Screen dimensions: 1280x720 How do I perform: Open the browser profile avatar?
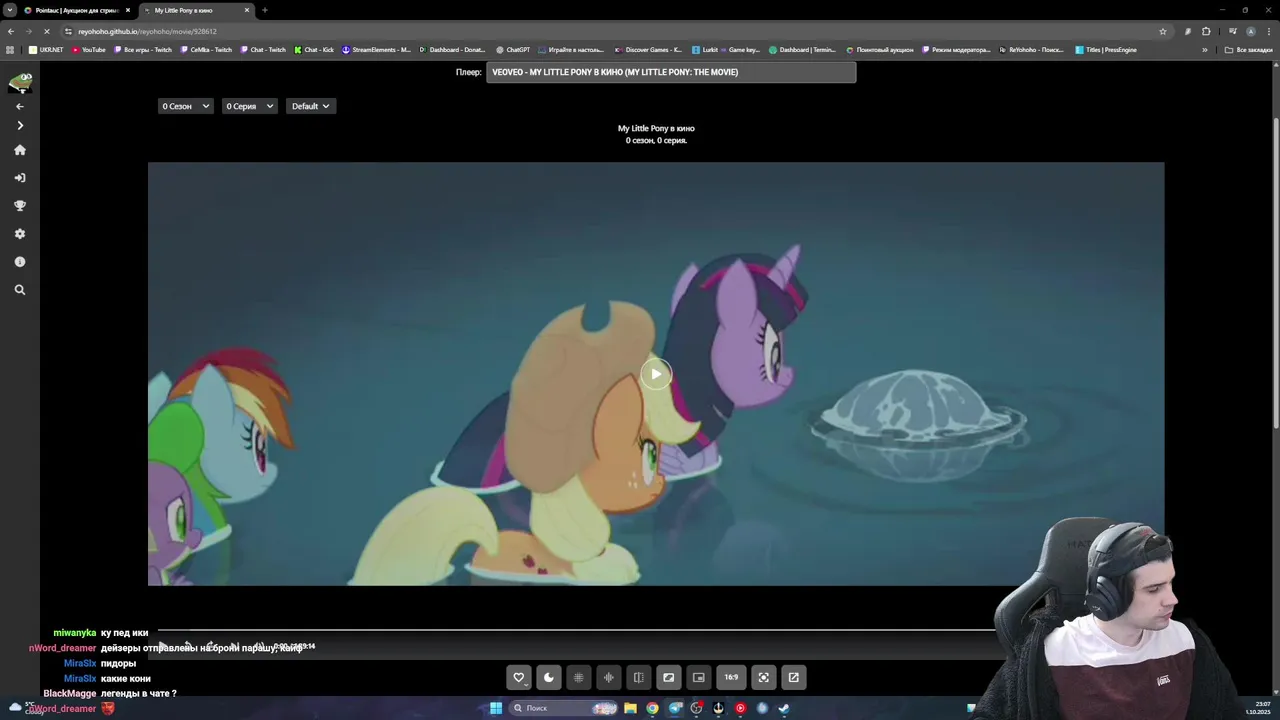coord(1250,31)
